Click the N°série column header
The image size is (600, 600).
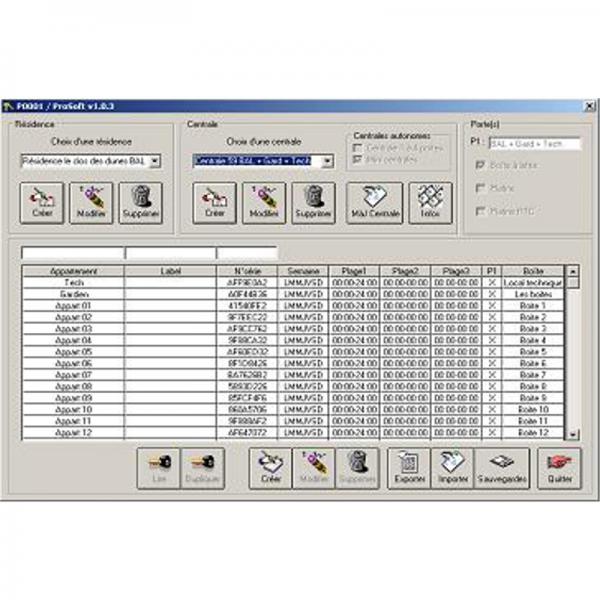tap(244, 270)
